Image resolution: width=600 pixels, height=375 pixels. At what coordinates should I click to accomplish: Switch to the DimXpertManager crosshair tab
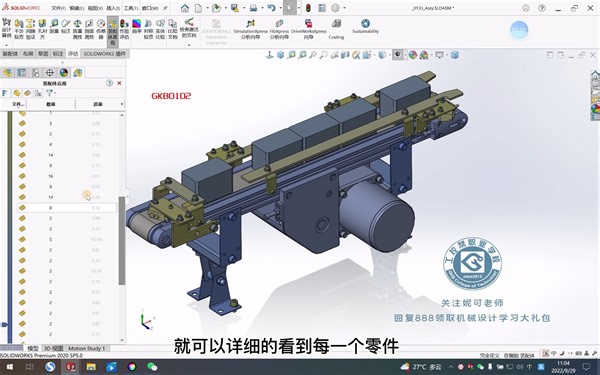click(49, 72)
